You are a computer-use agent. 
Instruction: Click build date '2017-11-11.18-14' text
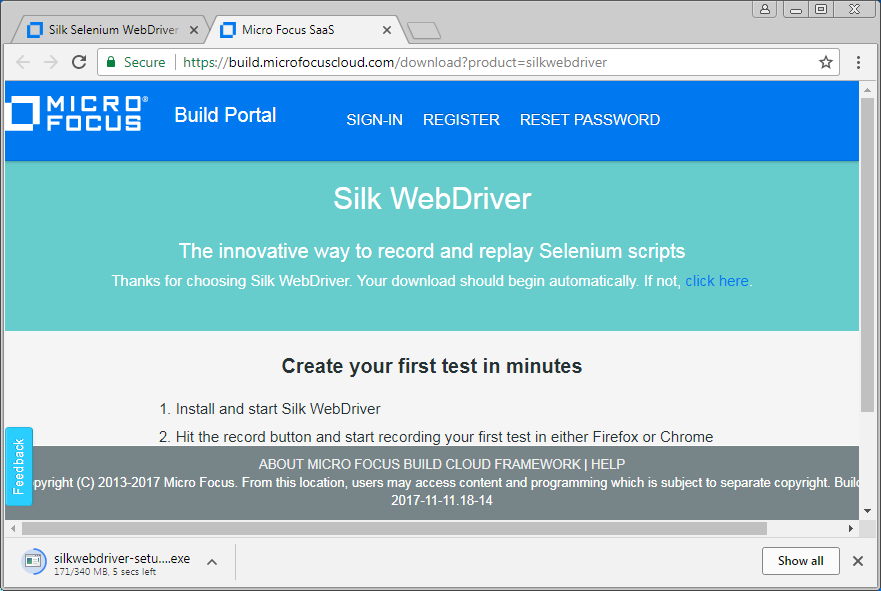442,501
